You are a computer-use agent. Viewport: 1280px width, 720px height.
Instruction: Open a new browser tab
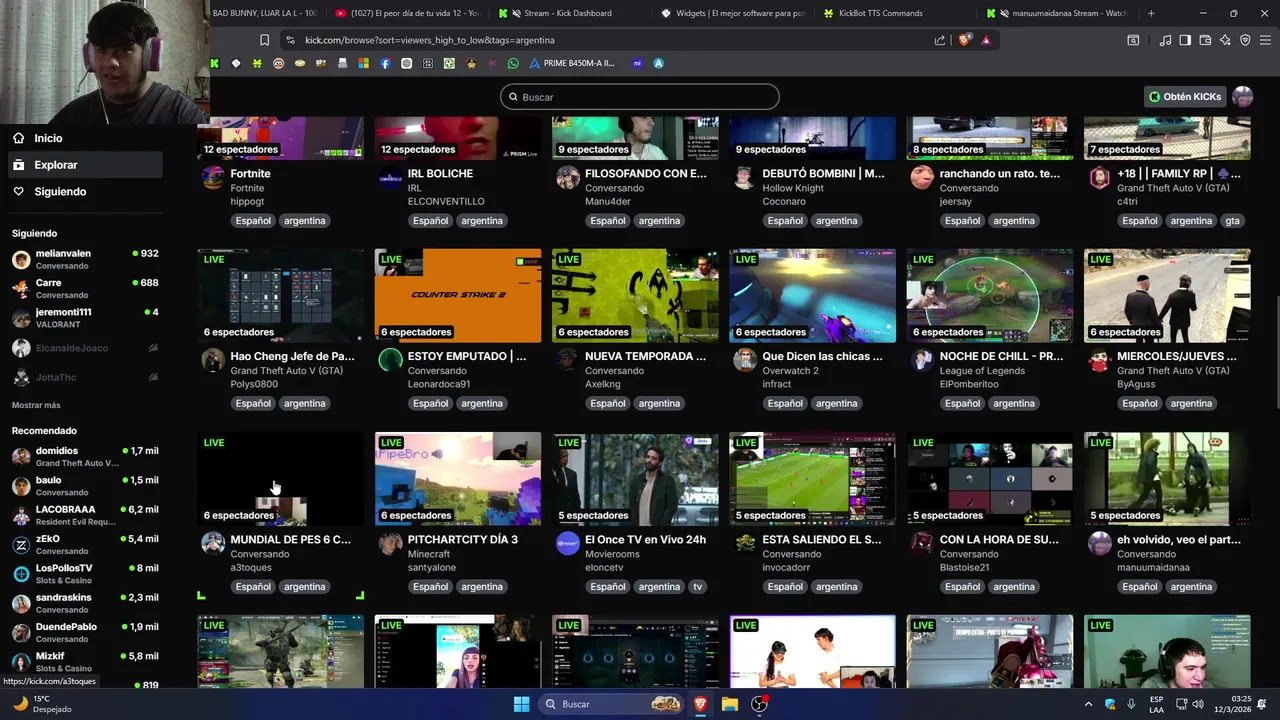(1151, 13)
